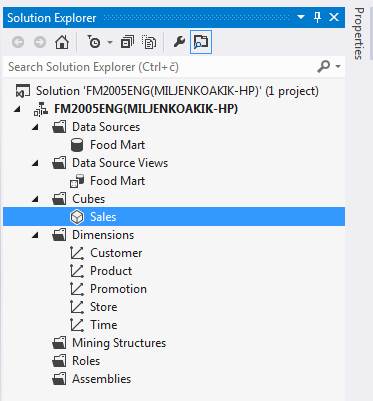373x401 pixels.
Task: Select the Promotion dimension icon
Action: pos(77,289)
